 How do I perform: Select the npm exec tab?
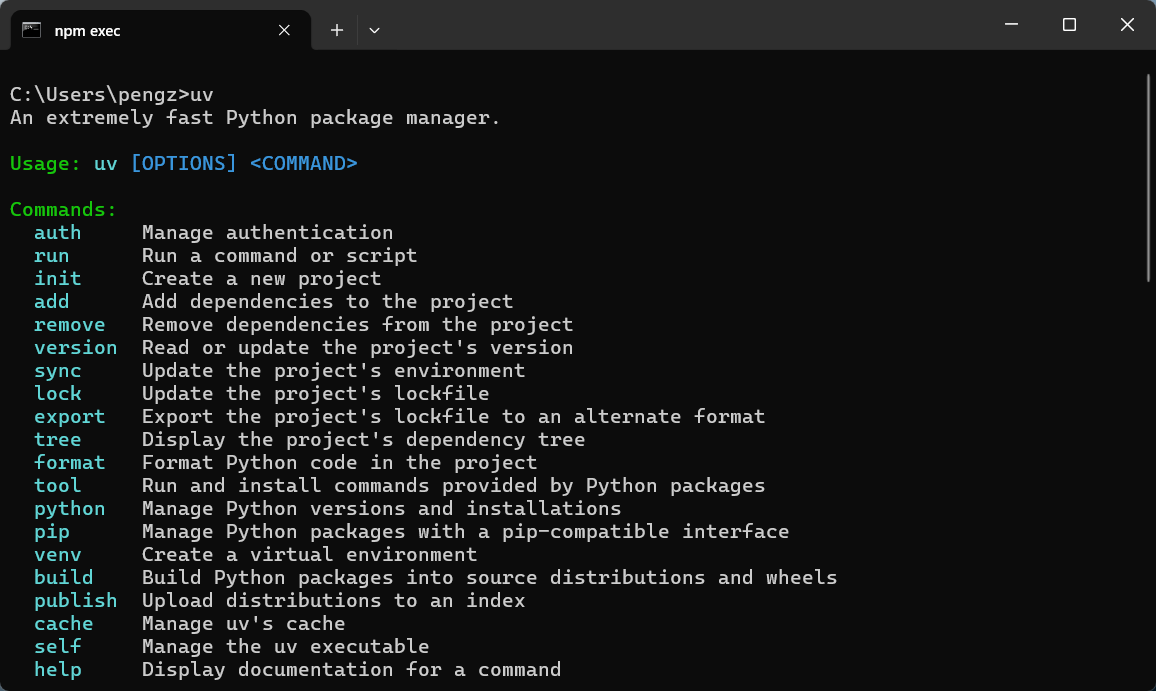(x=150, y=30)
